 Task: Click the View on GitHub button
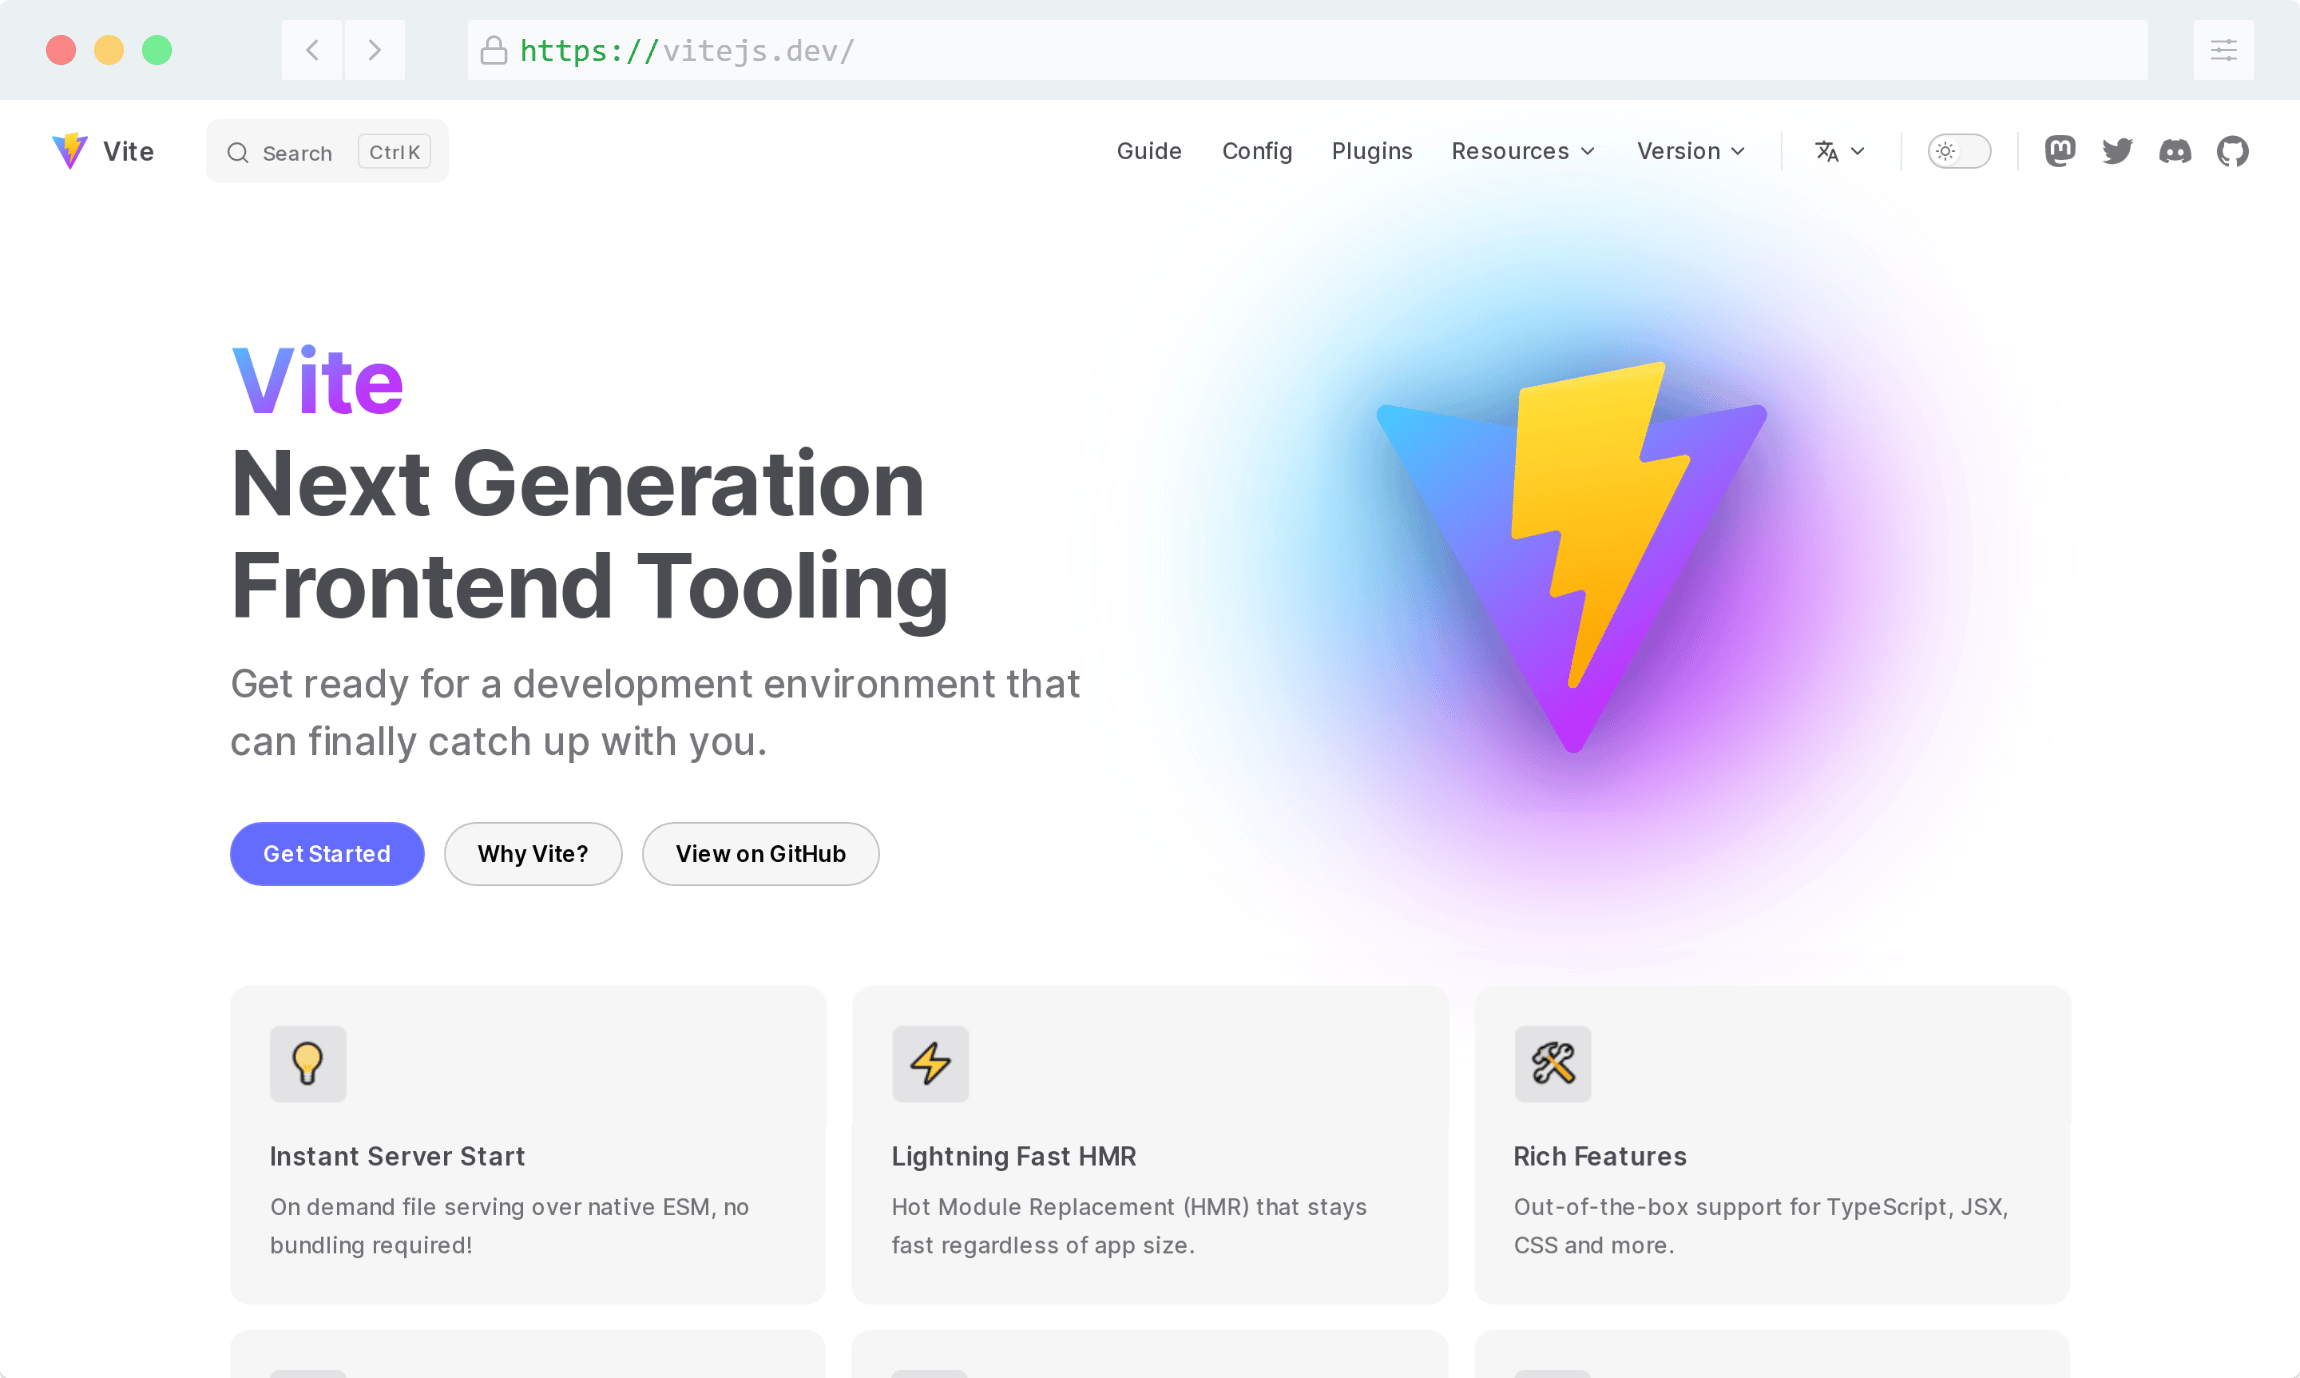760,853
